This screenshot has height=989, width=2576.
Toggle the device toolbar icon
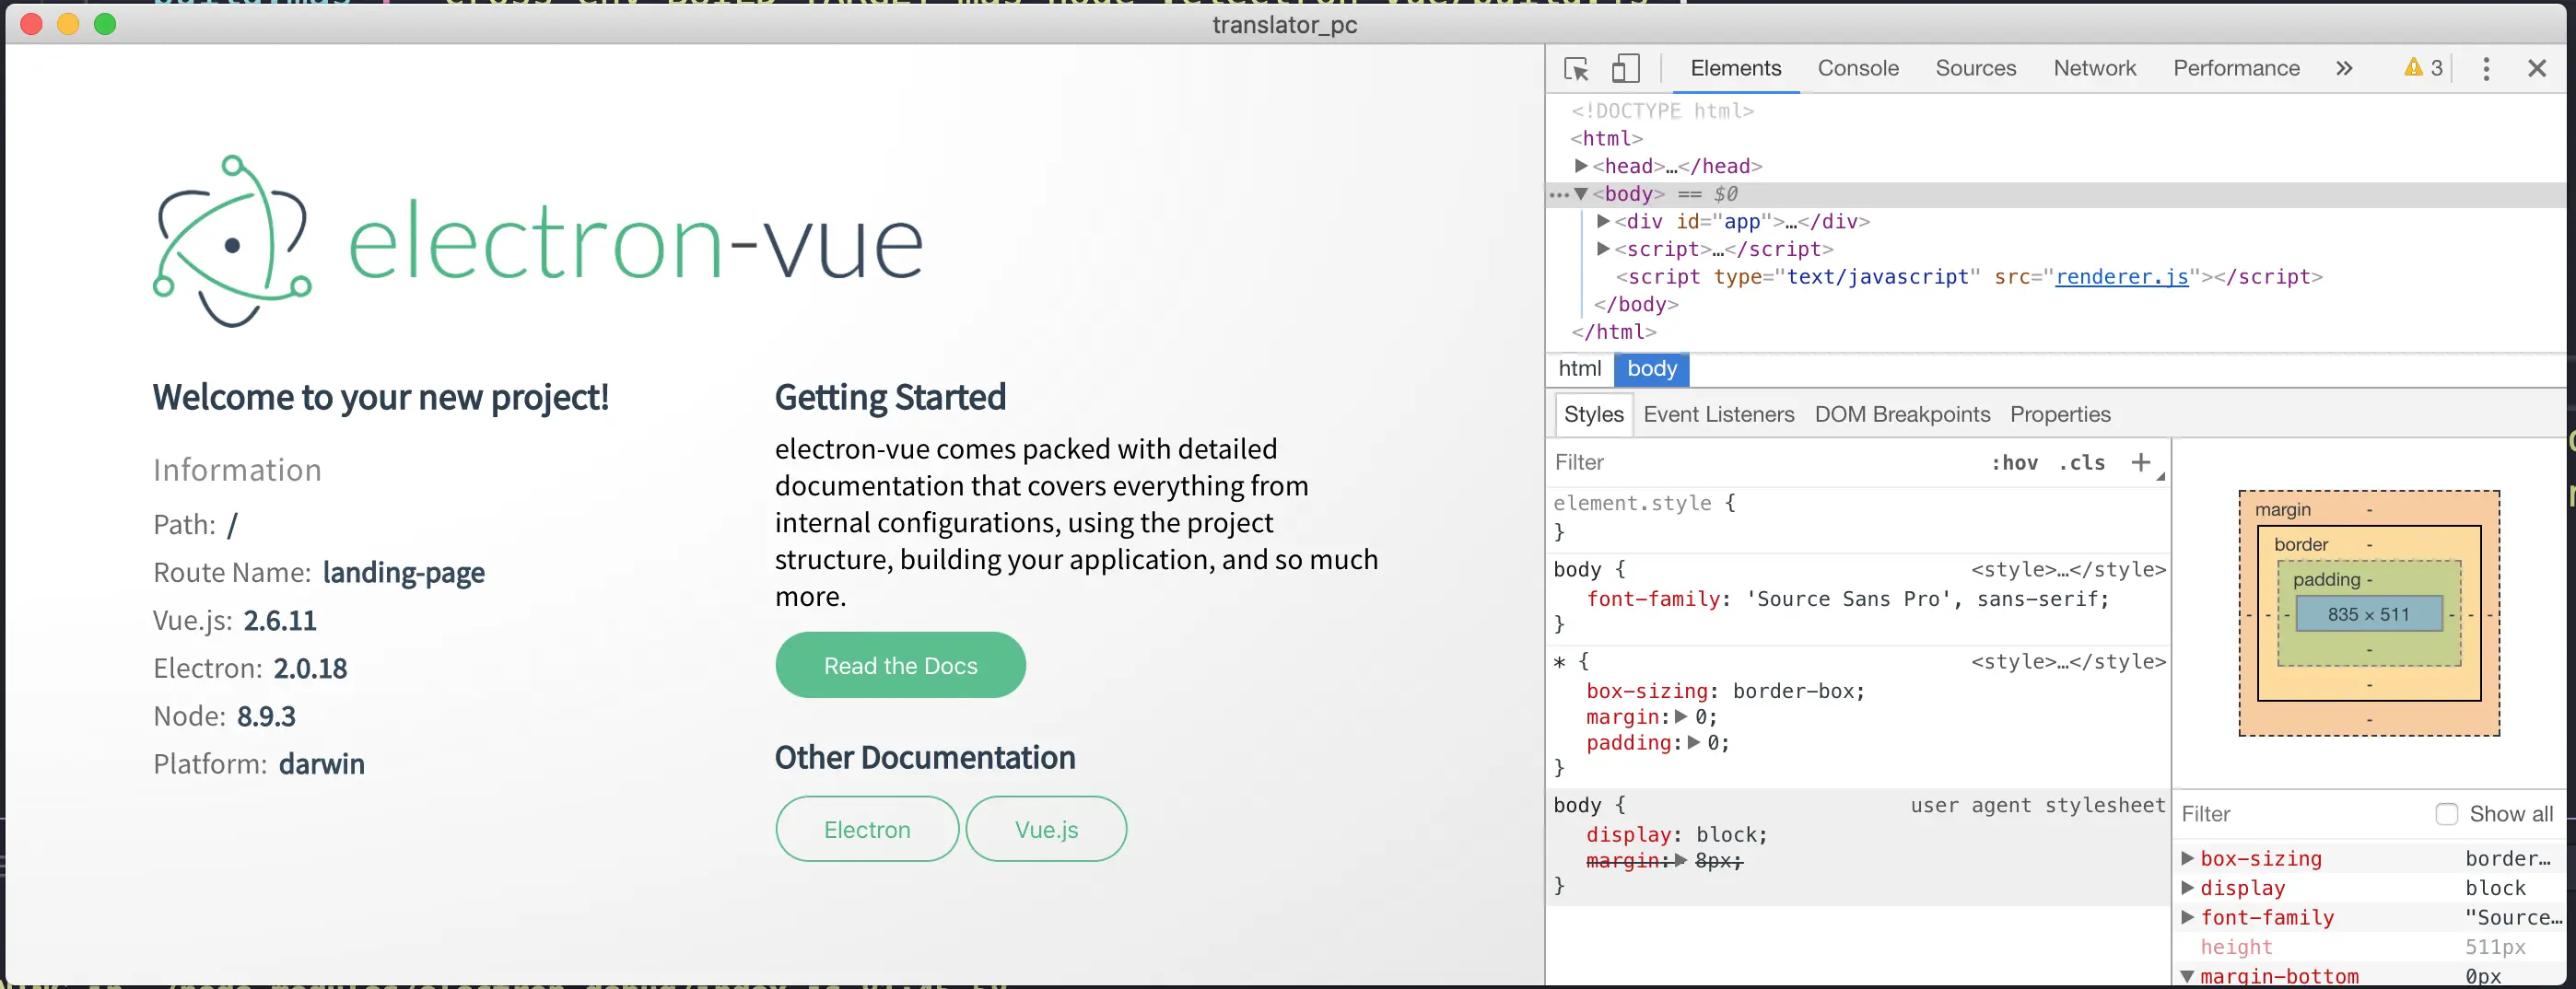1626,68
